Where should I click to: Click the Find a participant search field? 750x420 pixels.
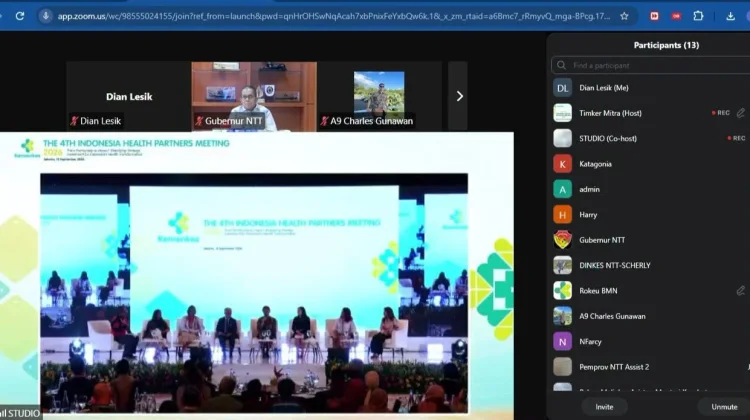651,66
